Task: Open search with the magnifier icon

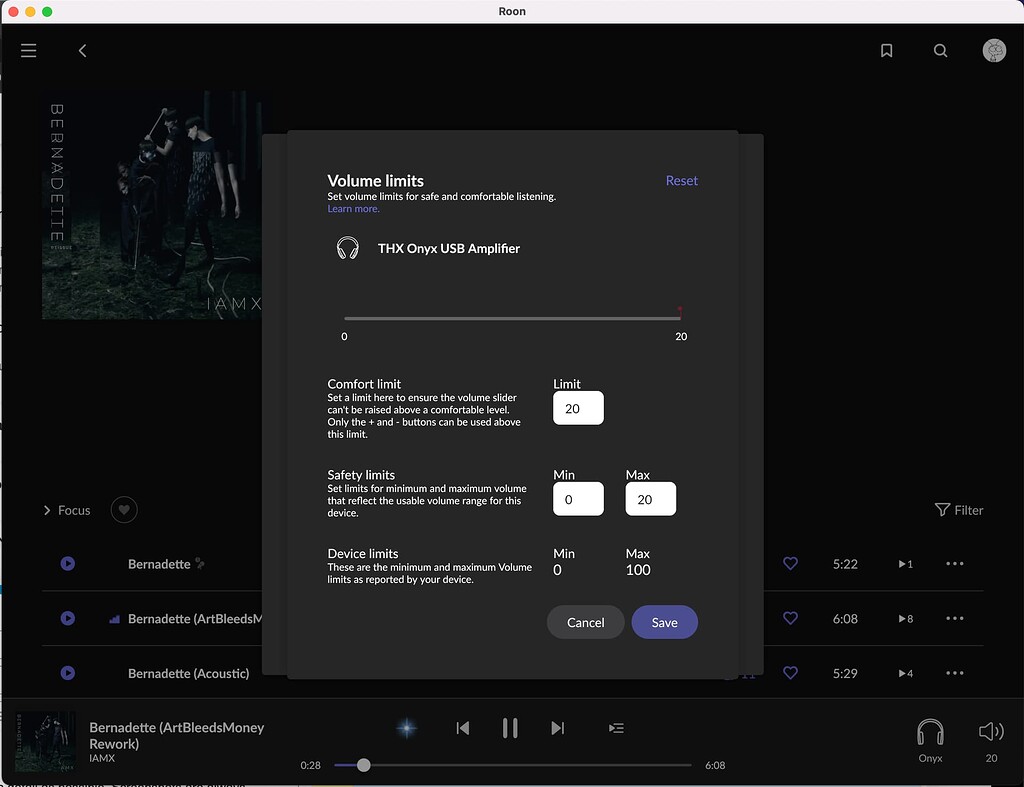Action: (940, 50)
